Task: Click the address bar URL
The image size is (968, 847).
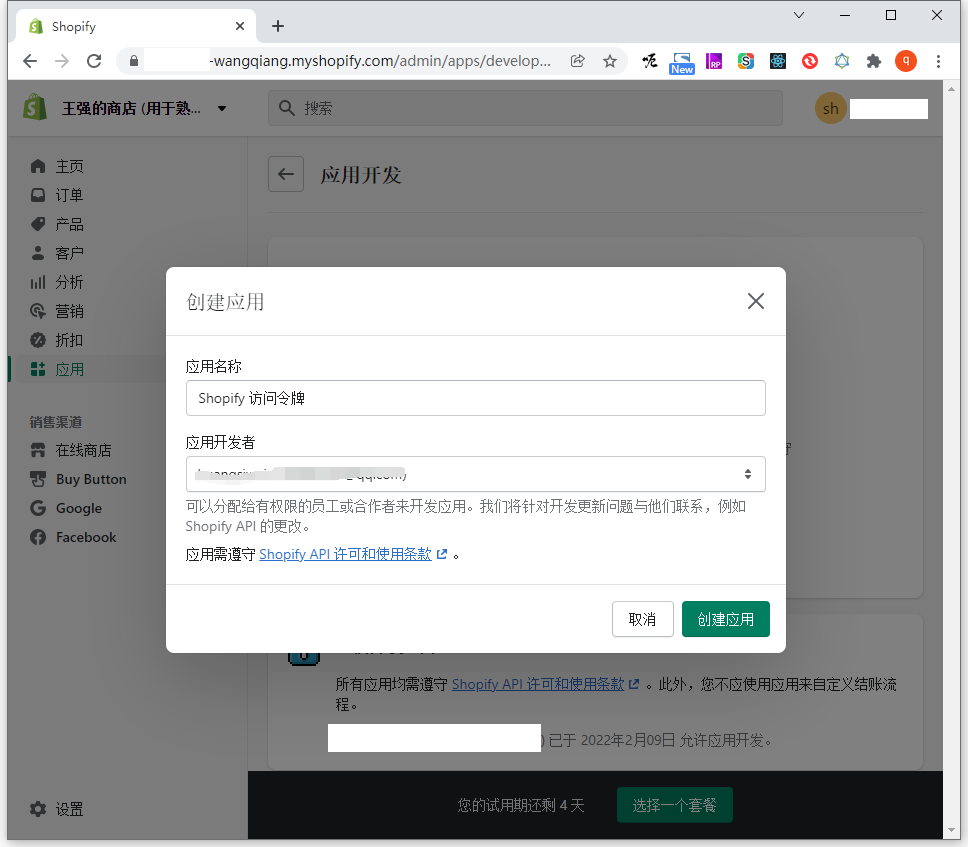Action: click(x=382, y=61)
